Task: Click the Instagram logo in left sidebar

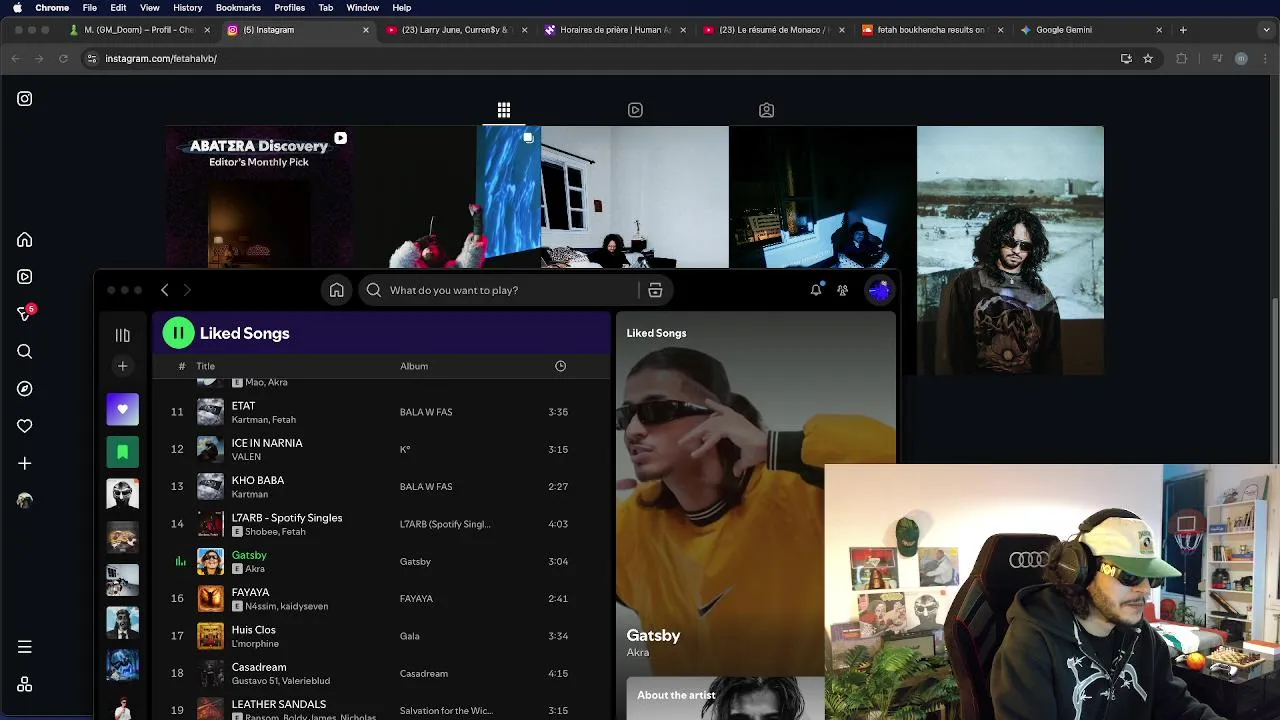Action: click(x=25, y=99)
